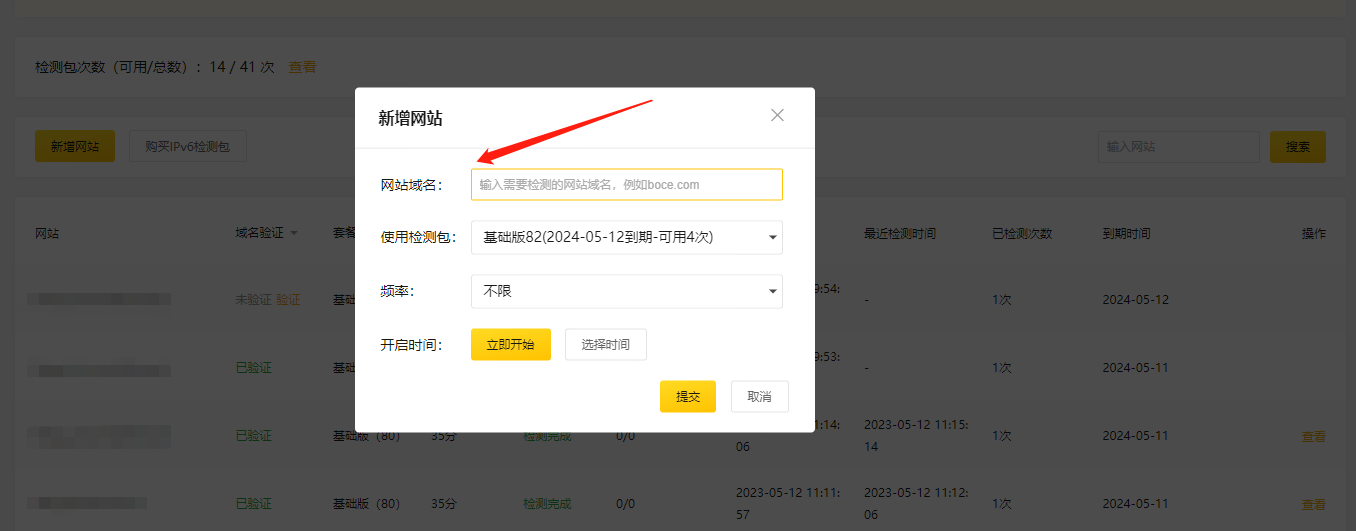Click the 验证 link next to 未验证
The width and height of the screenshot is (1356, 531).
pyautogui.click(x=288, y=300)
